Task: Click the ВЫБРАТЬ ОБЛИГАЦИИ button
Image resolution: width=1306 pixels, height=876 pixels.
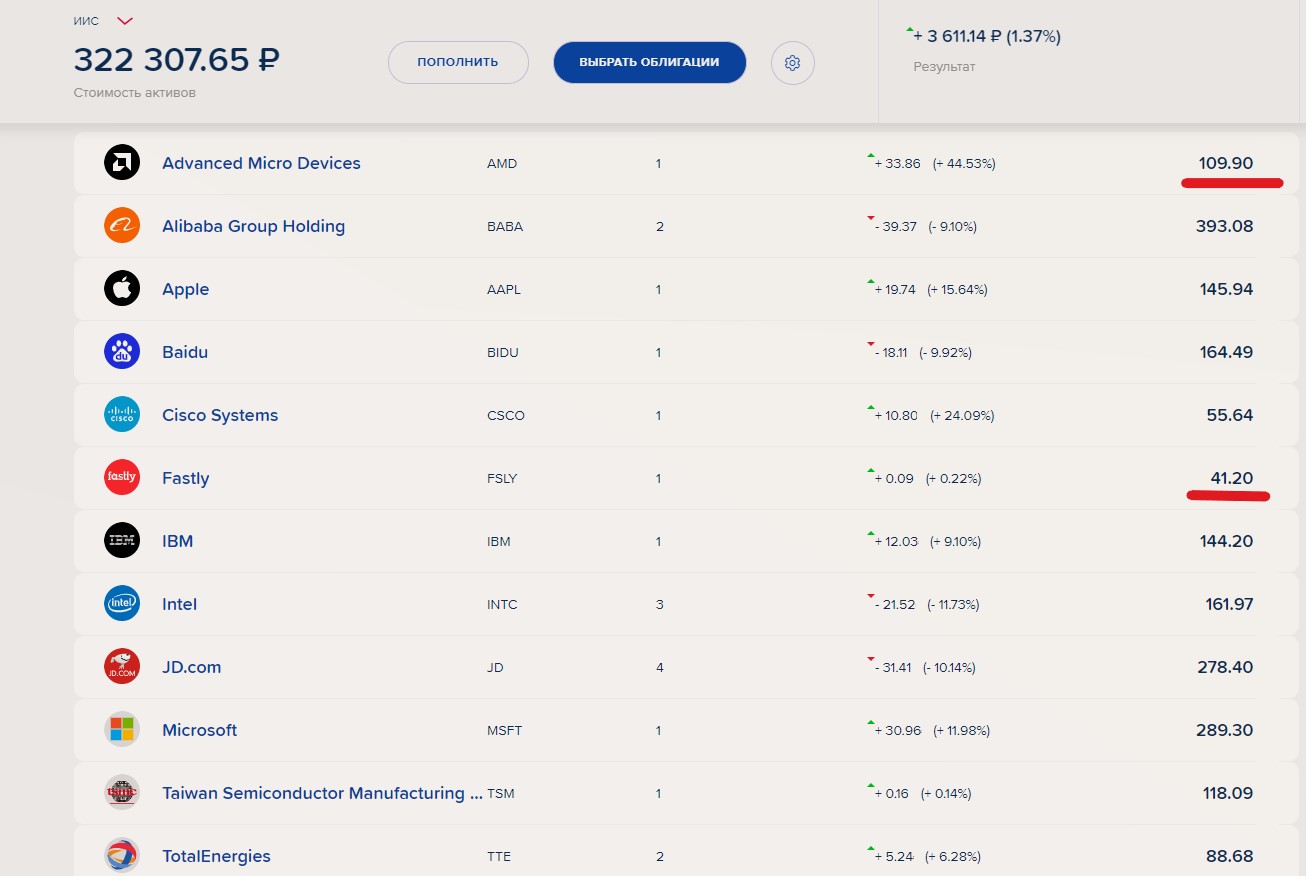Action: point(650,62)
